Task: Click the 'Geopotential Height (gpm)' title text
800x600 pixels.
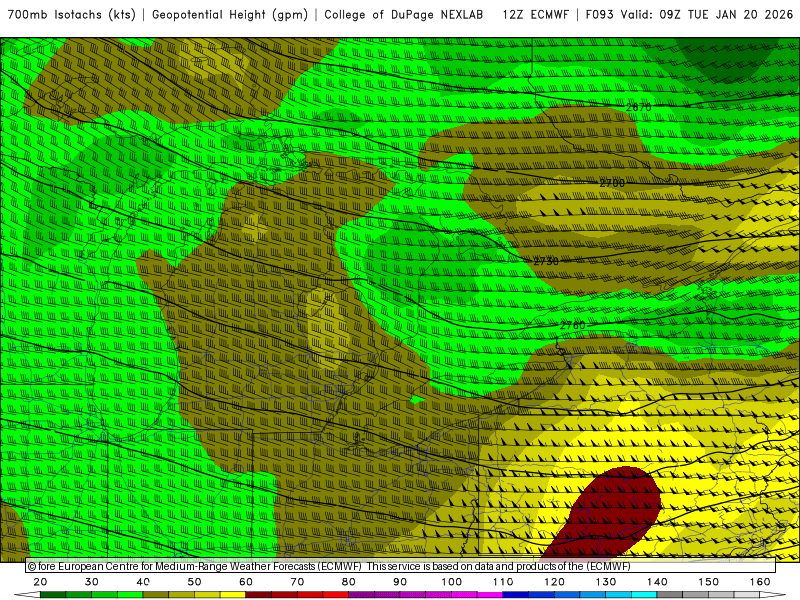Action: point(230,15)
